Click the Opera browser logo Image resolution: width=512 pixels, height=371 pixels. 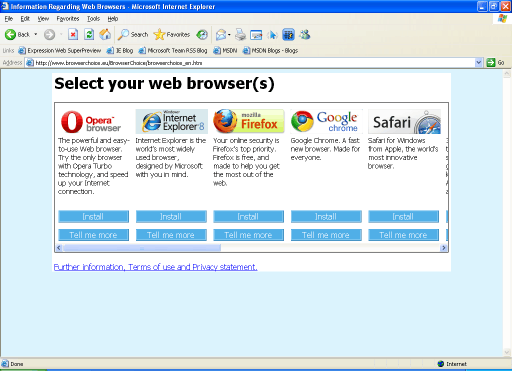pos(91,122)
